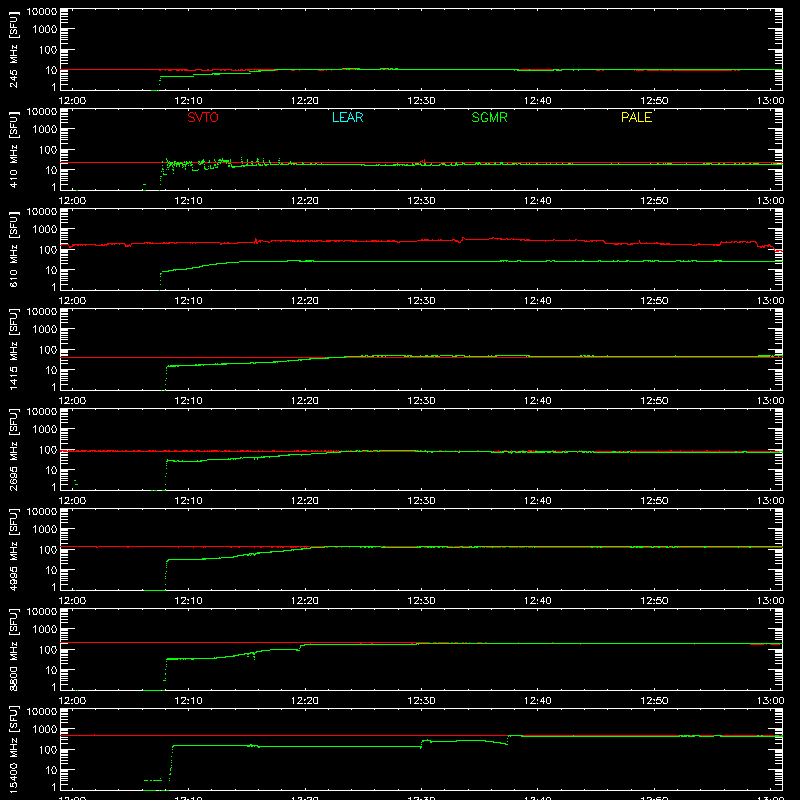Click the noisy SGMR burst in the 410 MHz plot
This screenshot has height=800, width=800.
[x=219, y=164]
